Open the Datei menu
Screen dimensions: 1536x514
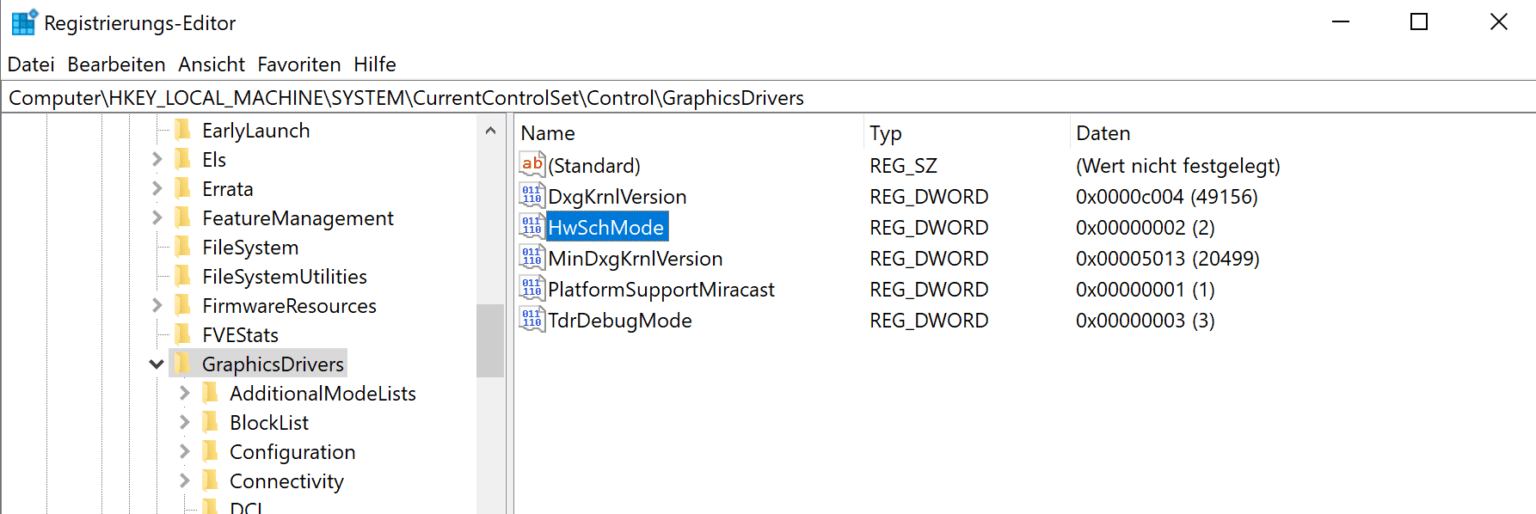(31, 64)
